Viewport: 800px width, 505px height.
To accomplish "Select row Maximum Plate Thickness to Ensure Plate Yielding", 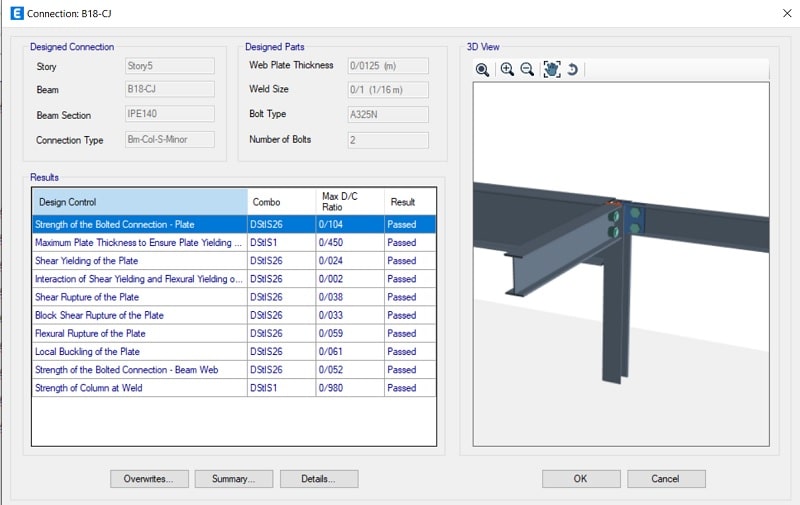I will (x=234, y=243).
